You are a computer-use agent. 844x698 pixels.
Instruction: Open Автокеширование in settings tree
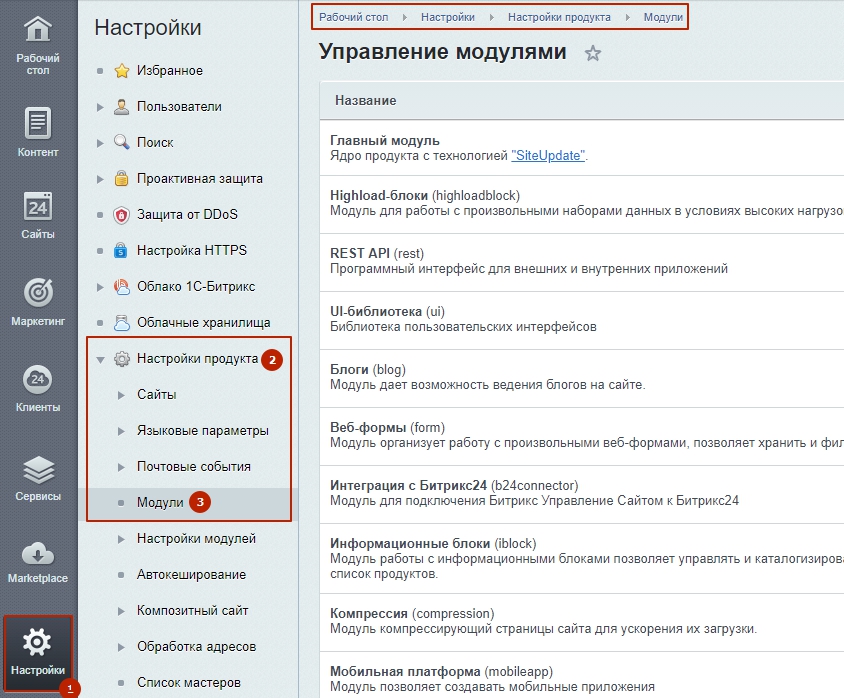click(191, 574)
